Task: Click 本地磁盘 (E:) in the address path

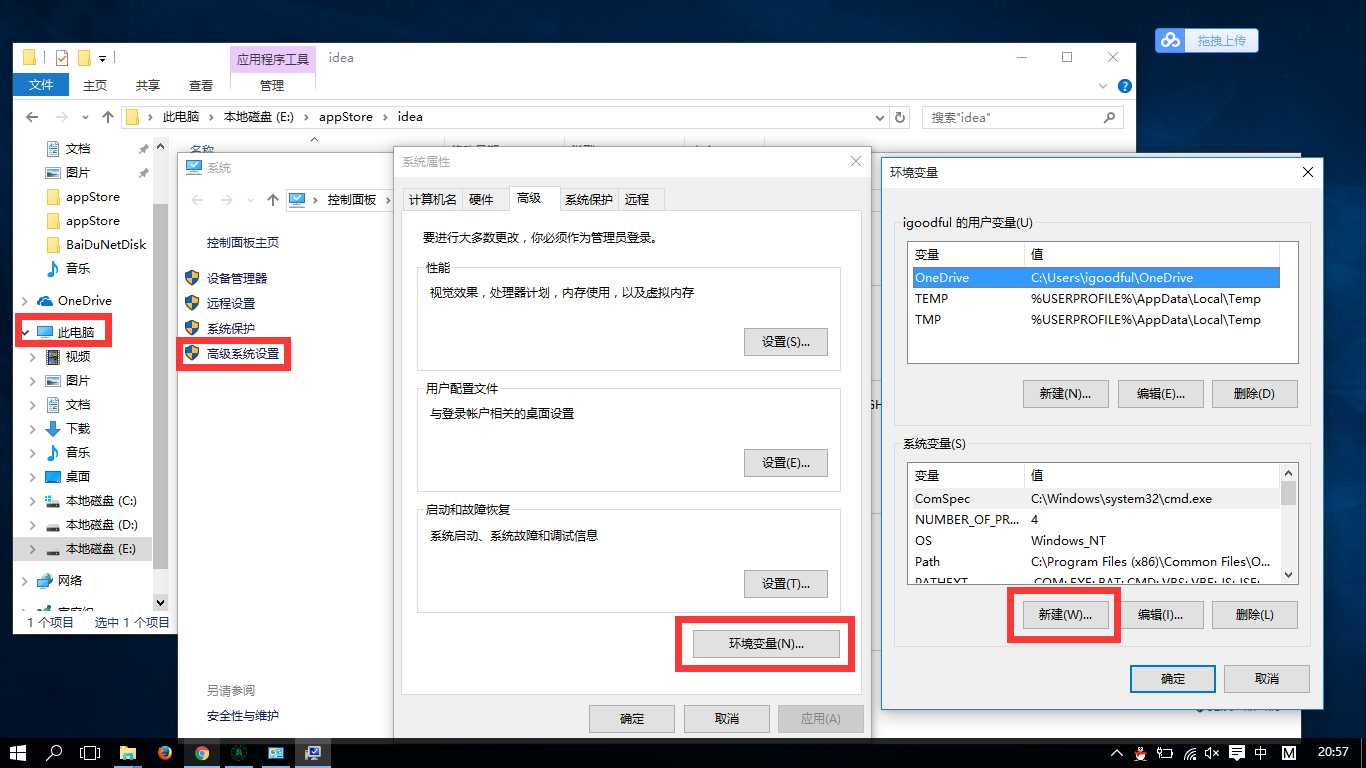Action: [x=258, y=117]
